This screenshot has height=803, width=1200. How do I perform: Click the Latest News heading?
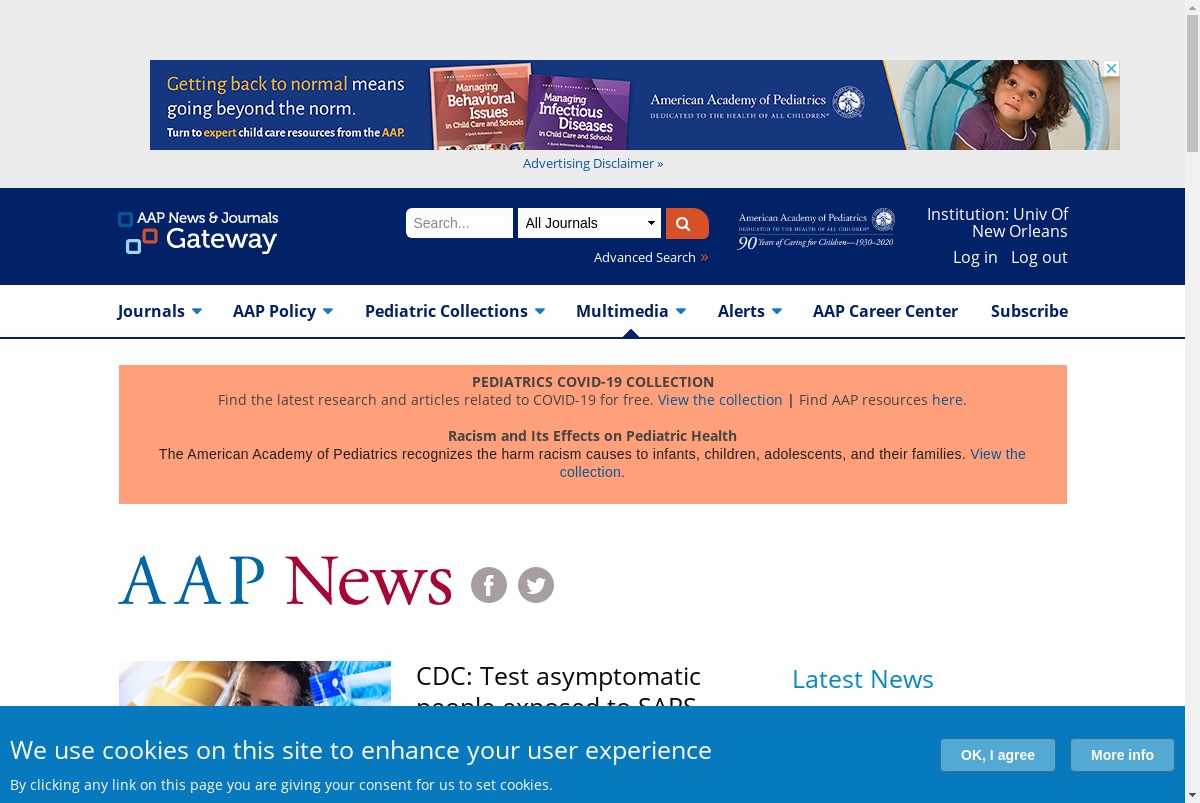coord(863,679)
